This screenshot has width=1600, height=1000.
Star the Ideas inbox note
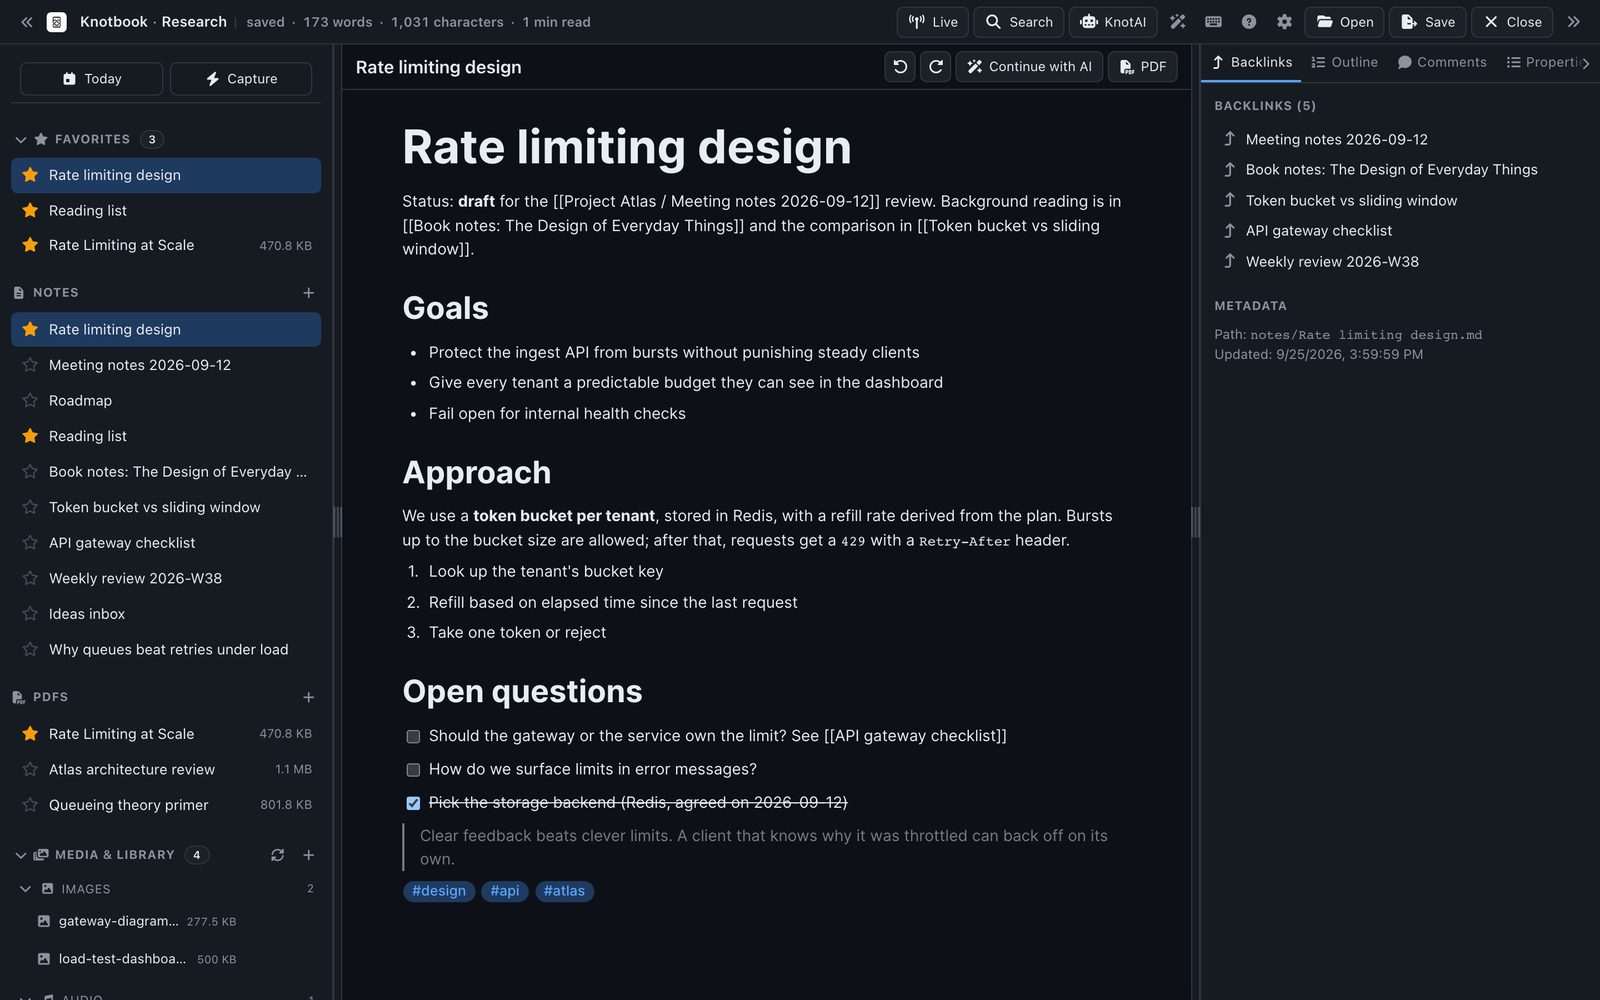[x=30, y=614]
